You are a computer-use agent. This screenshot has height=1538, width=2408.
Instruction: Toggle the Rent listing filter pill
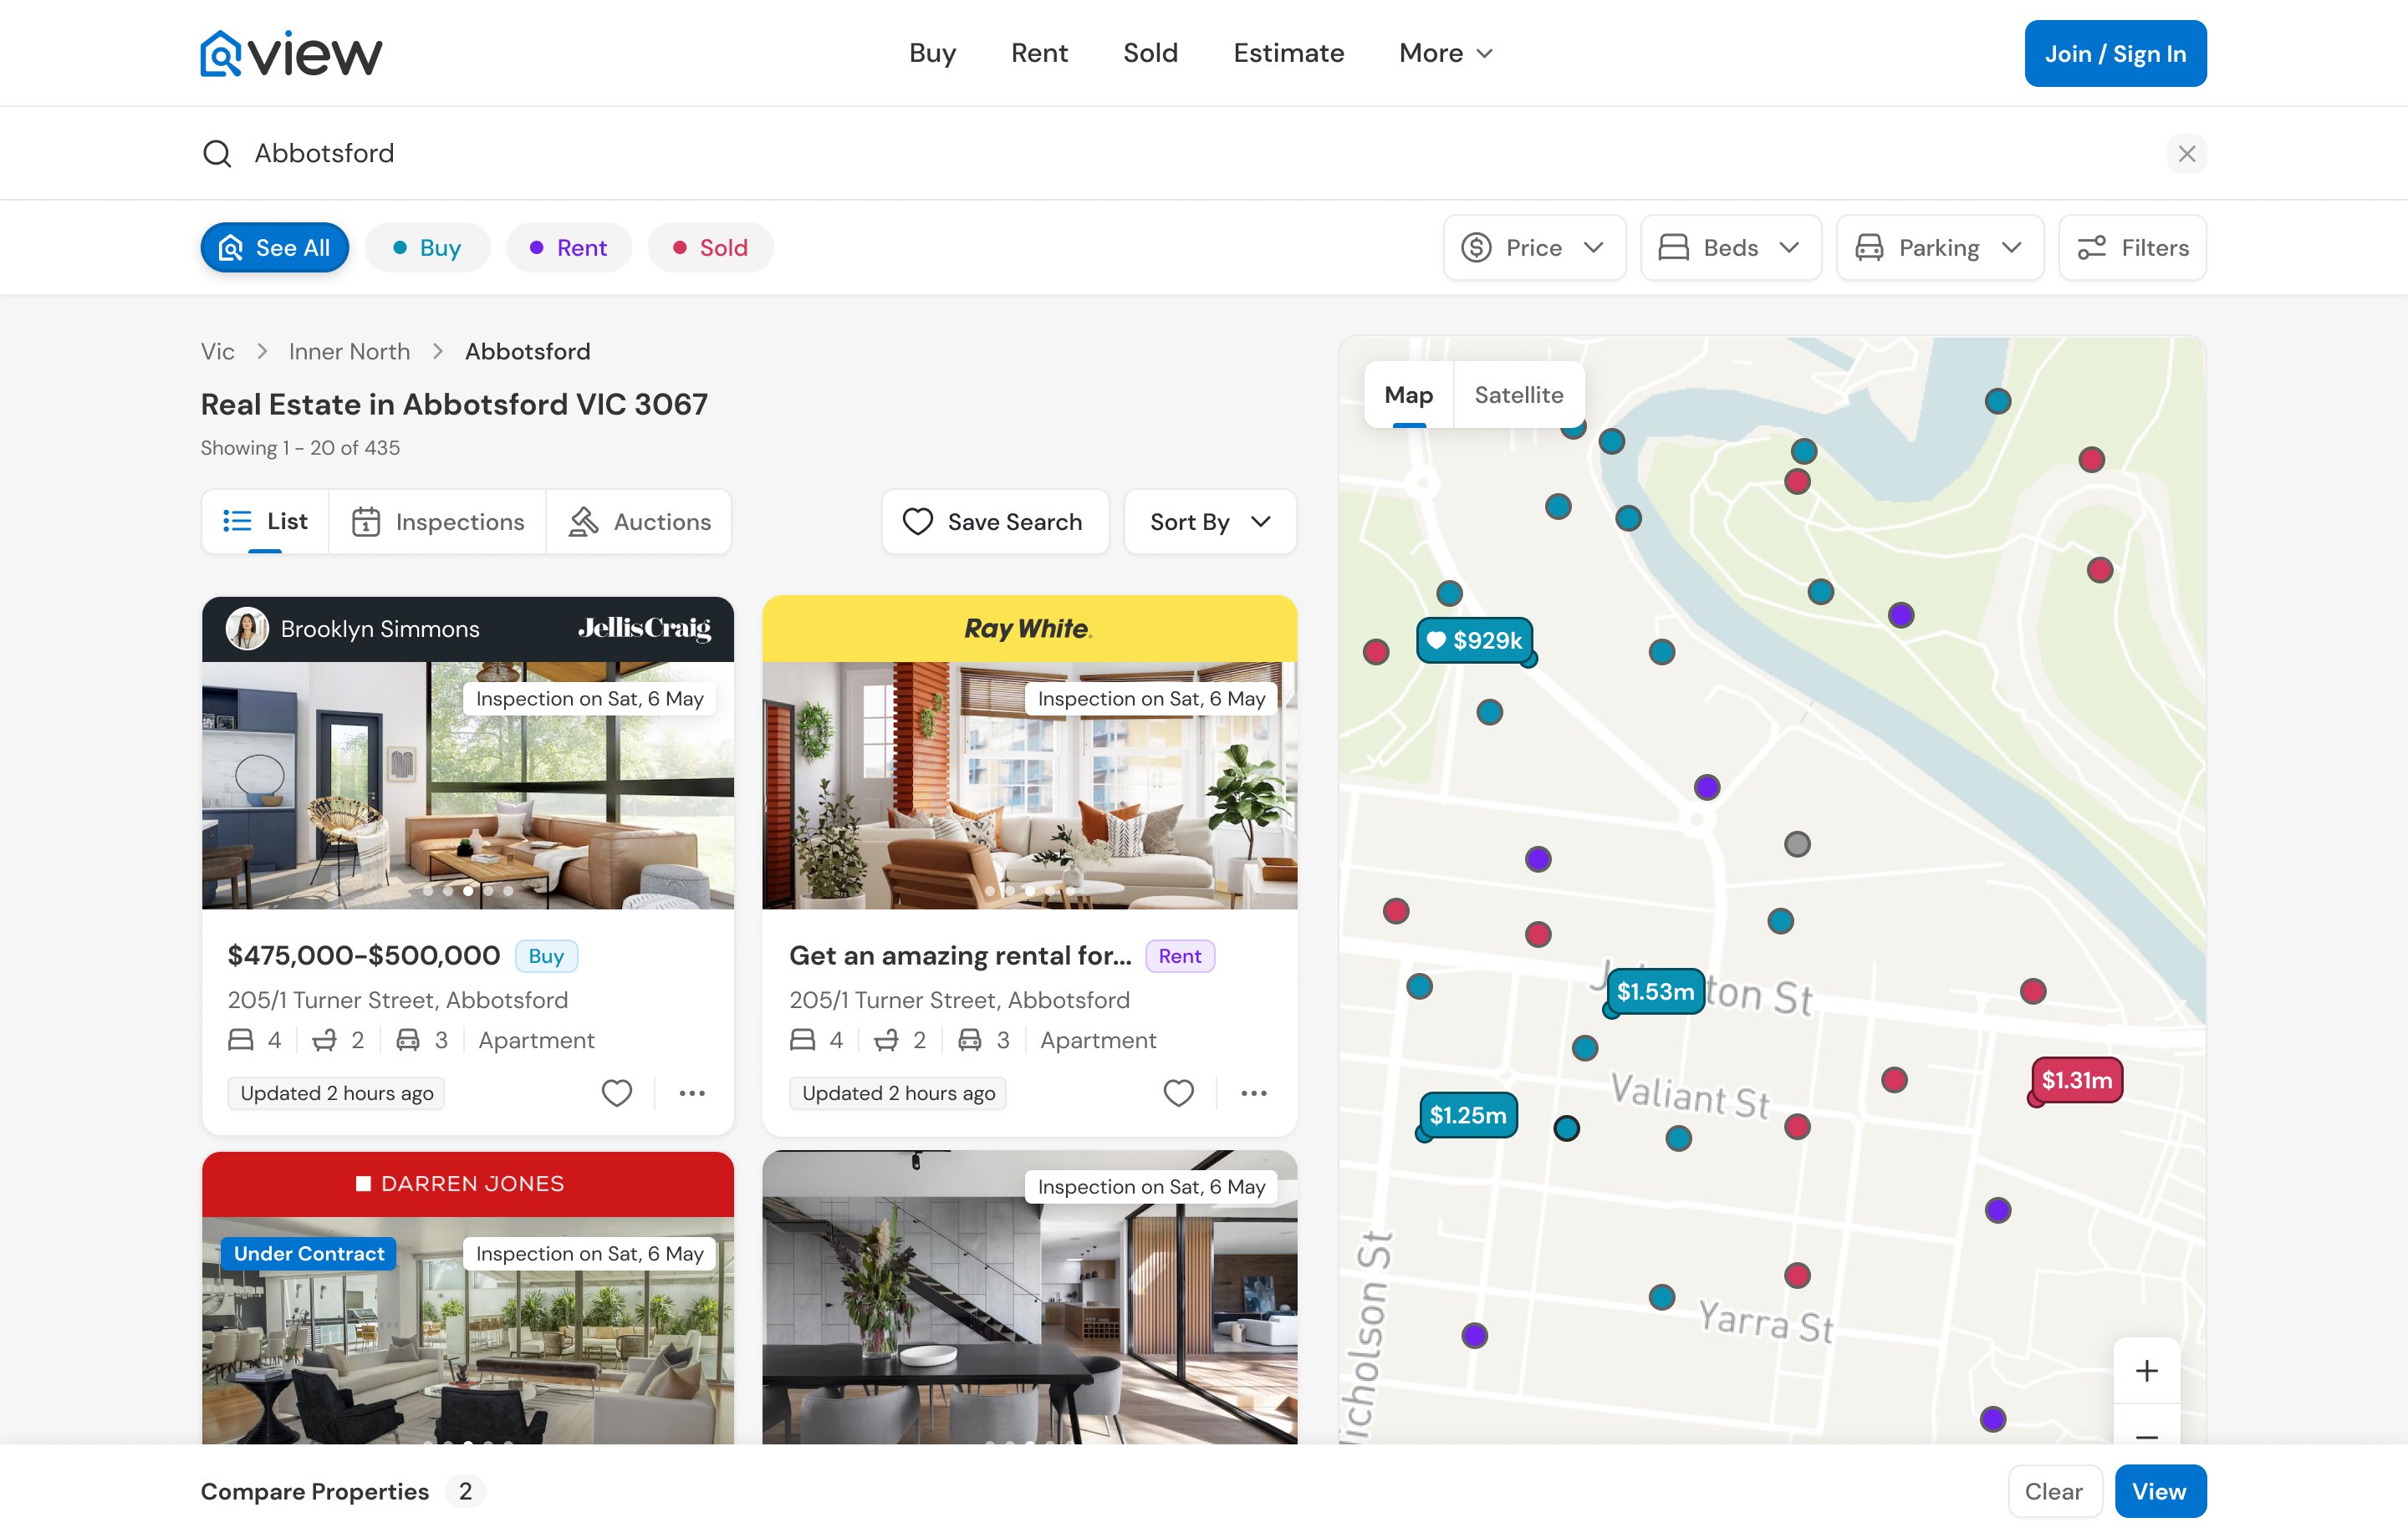pyautogui.click(x=568, y=248)
